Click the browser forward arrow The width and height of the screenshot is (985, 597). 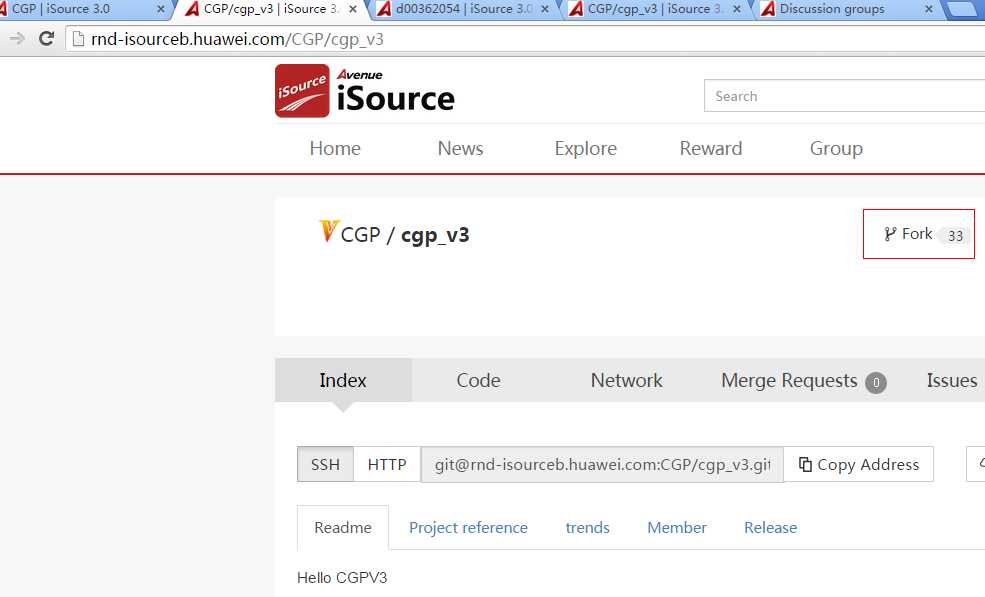17,38
